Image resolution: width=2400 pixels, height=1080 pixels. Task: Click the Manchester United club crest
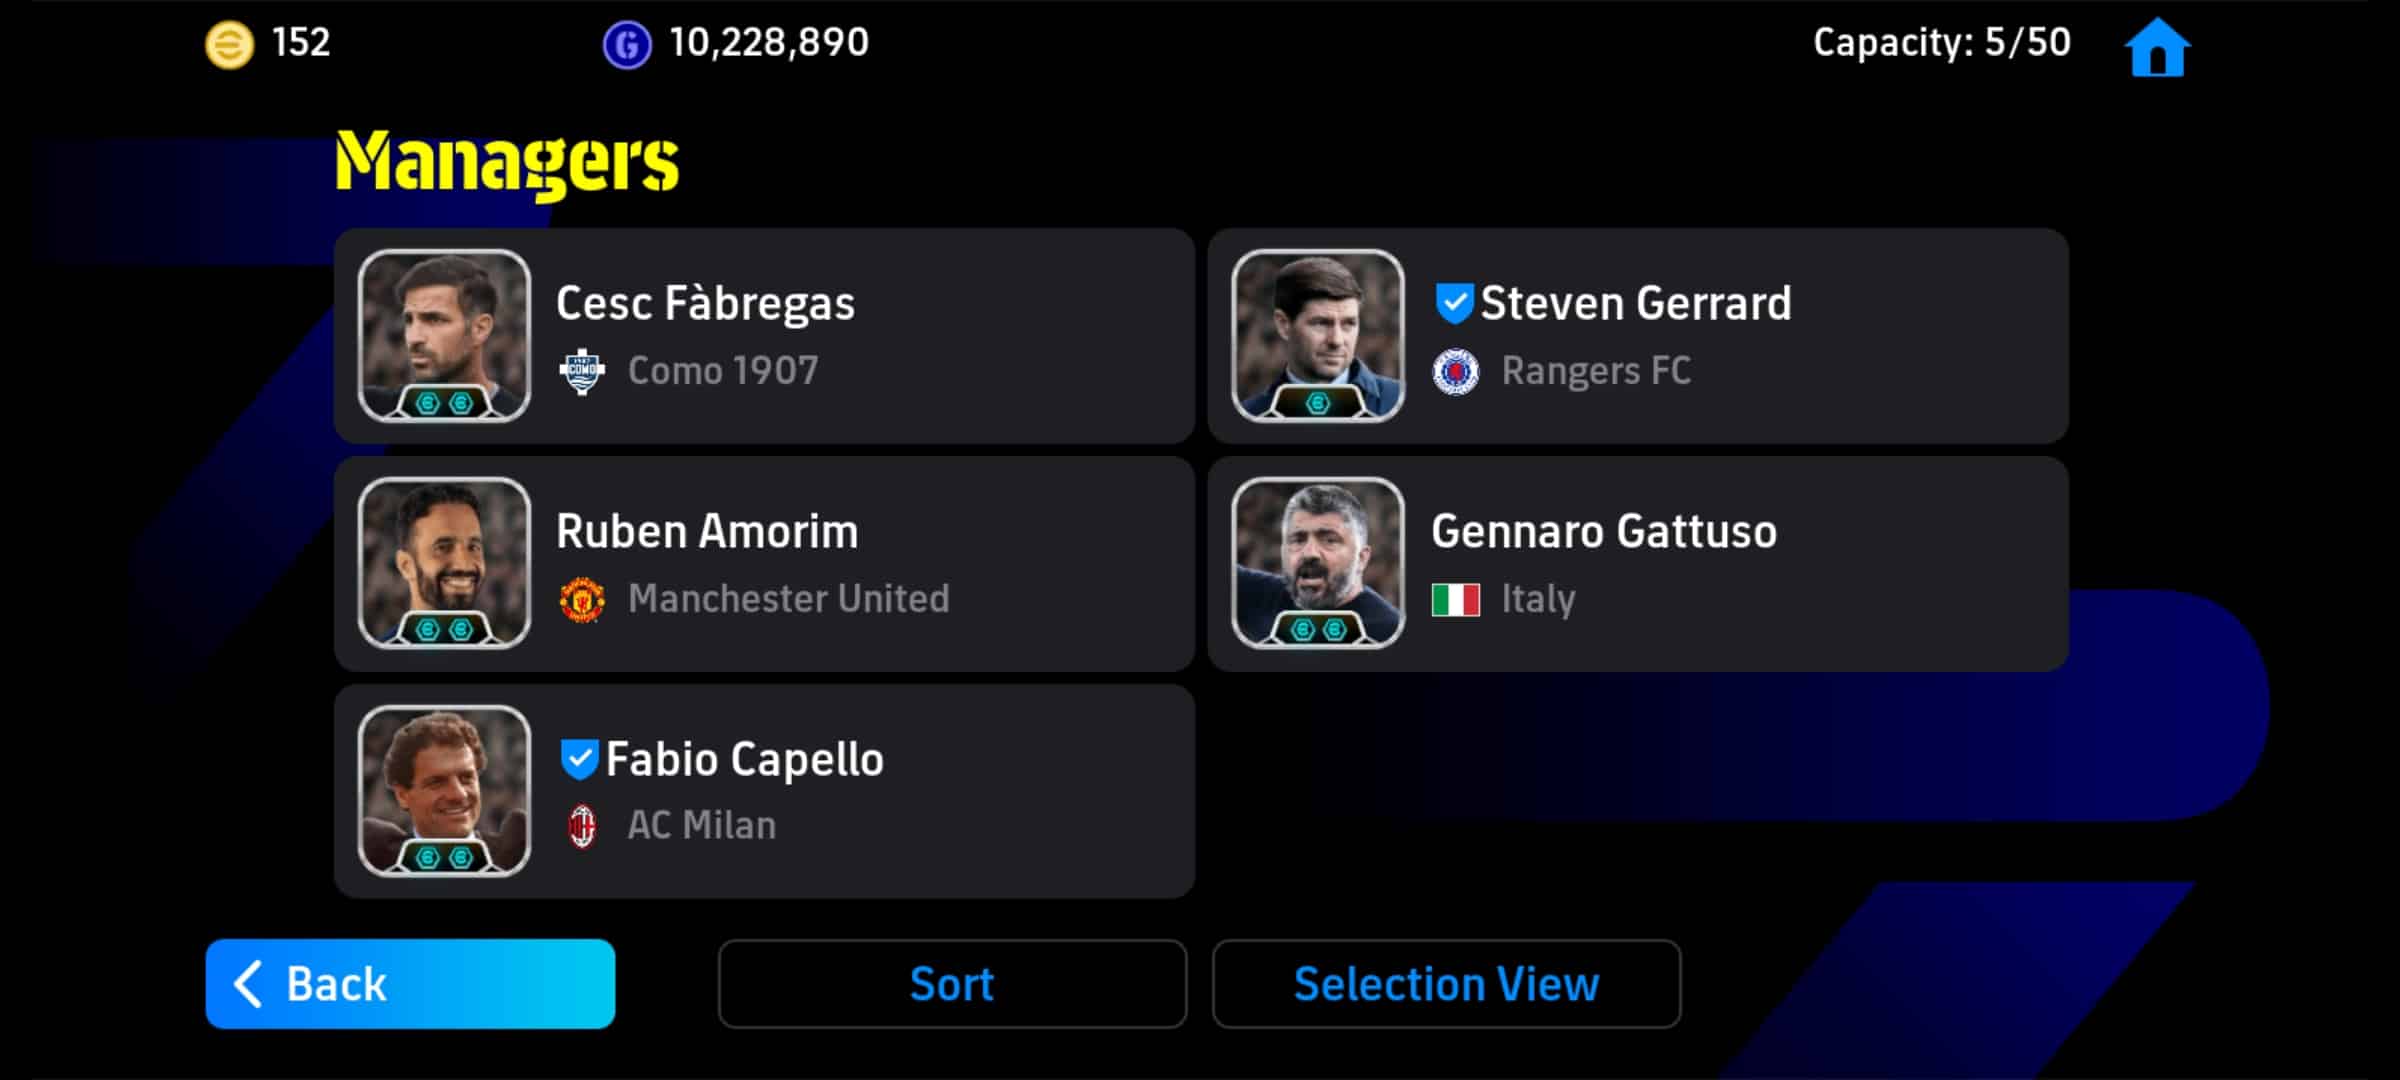click(582, 600)
